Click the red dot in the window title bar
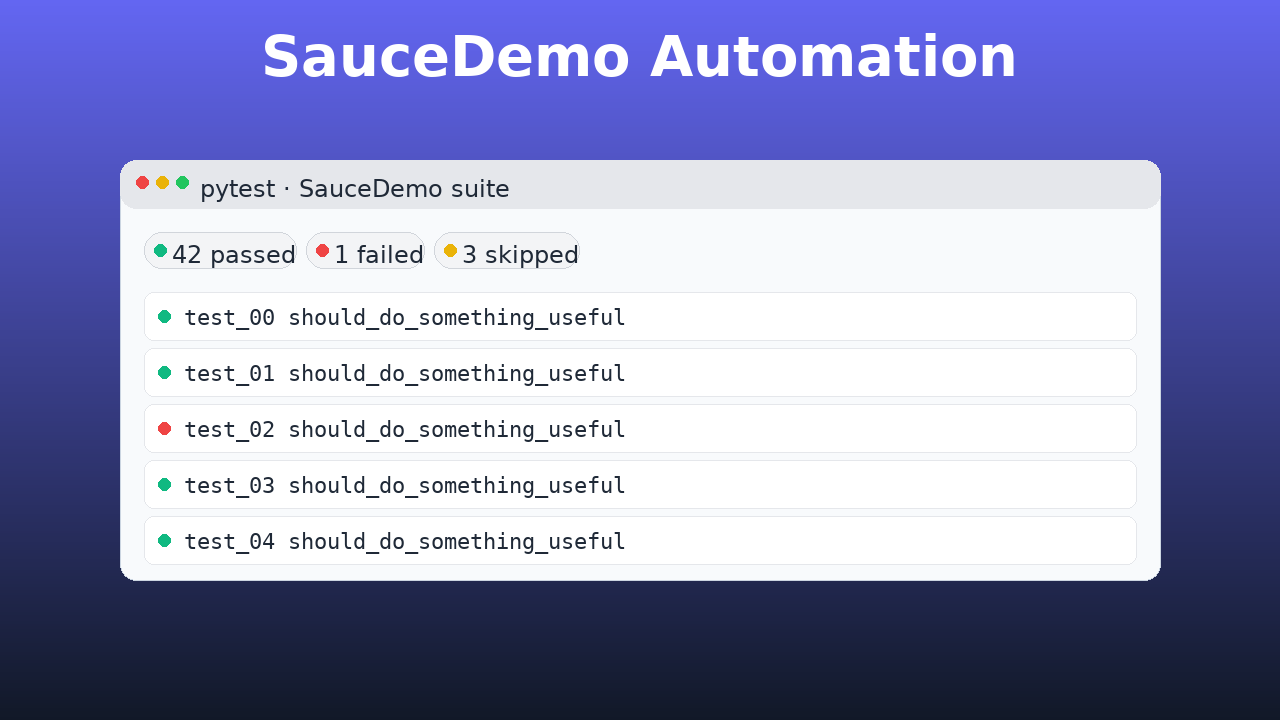Image resolution: width=1280 pixels, height=720 pixels. coord(142,182)
